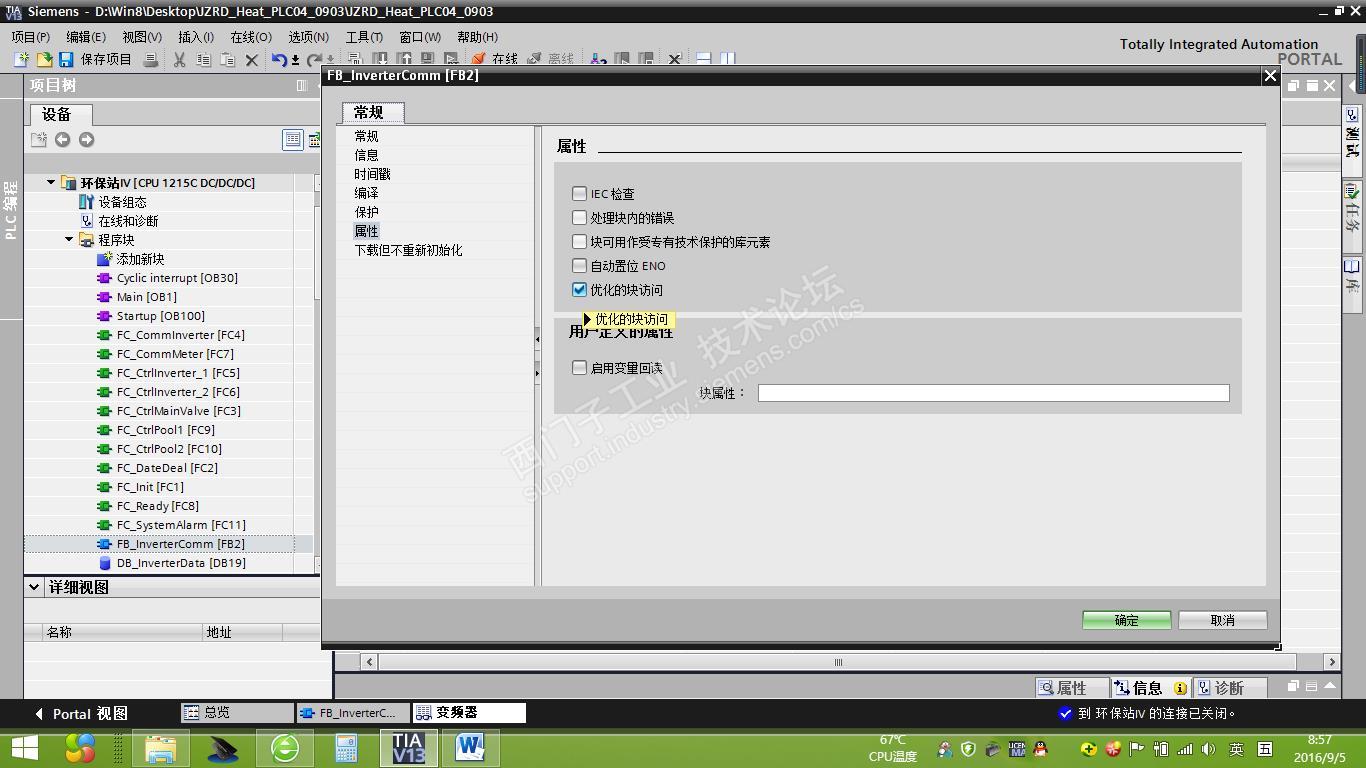Switch to Portal 视图

(x=82, y=714)
